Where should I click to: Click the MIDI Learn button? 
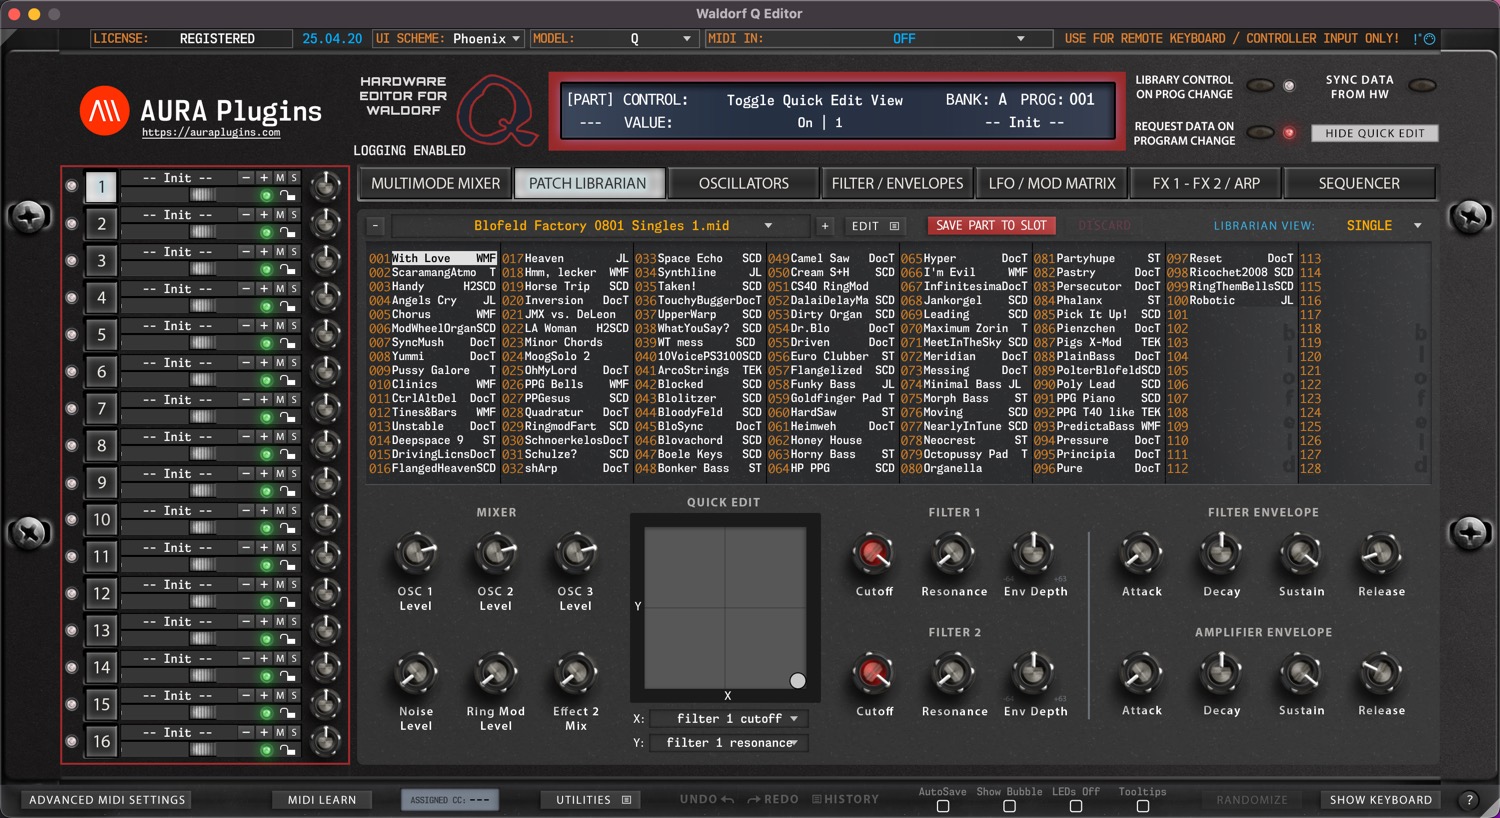(322, 800)
